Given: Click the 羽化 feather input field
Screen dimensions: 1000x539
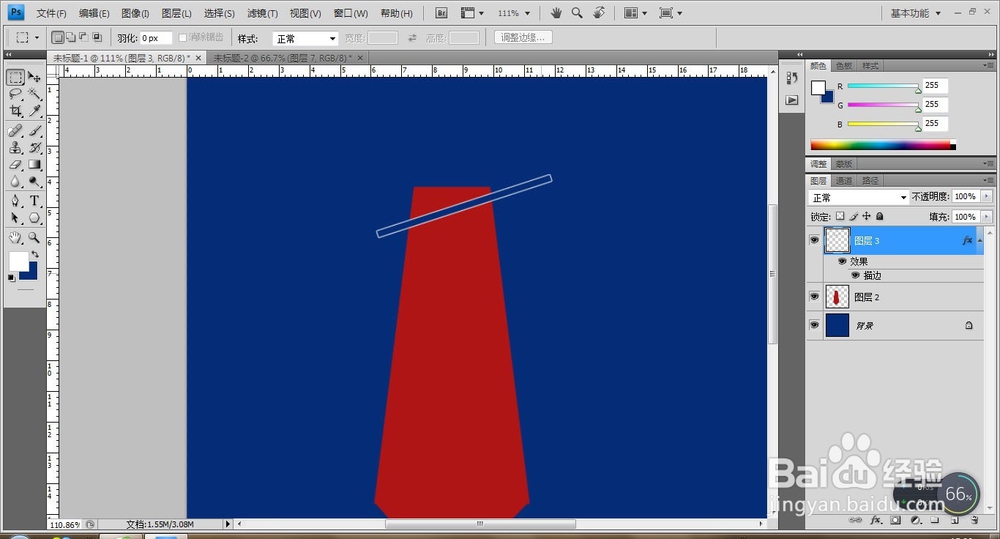Looking at the screenshot, I should (x=156, y=38).
